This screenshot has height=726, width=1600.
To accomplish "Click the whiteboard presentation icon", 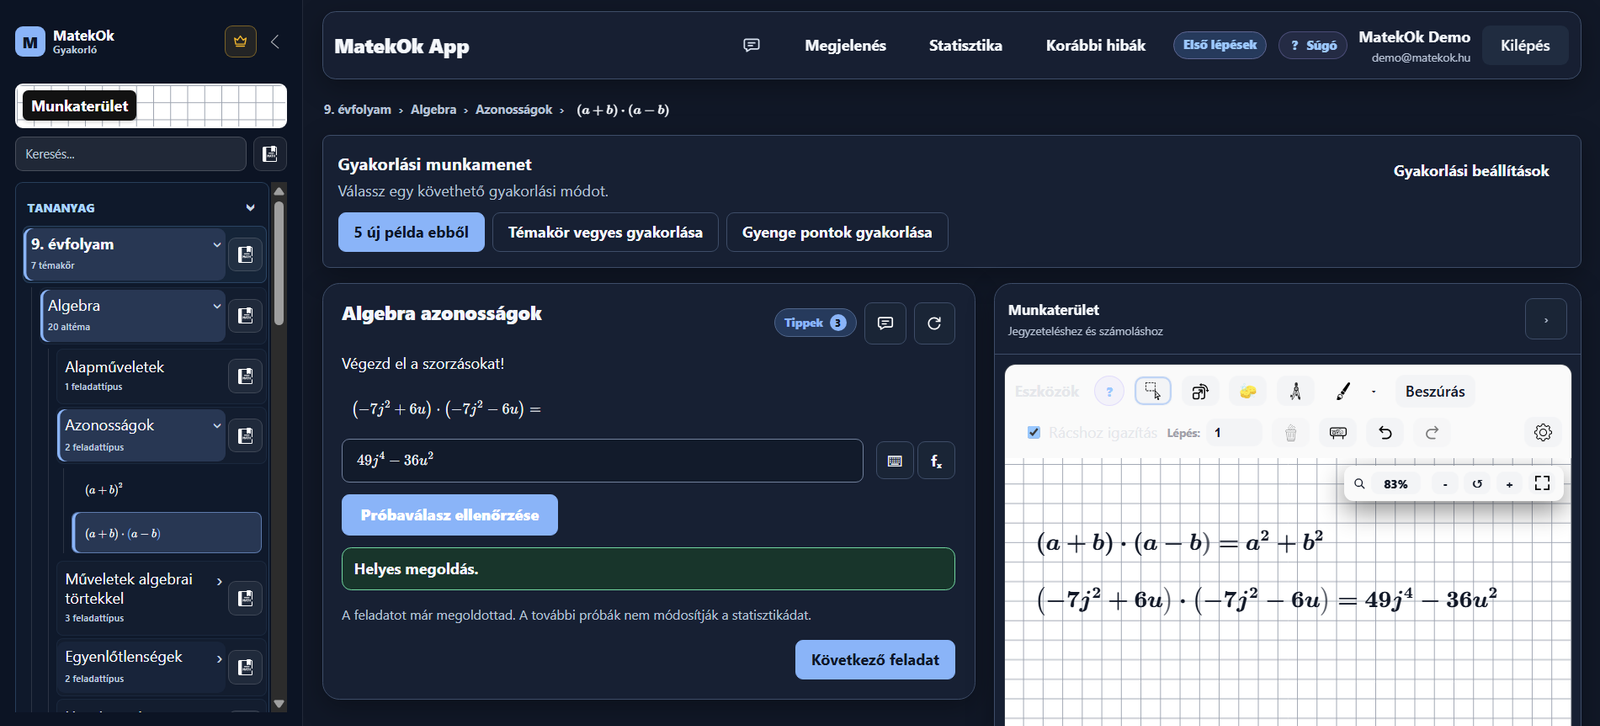I will pyautogui.click(x=1338, y=433).
